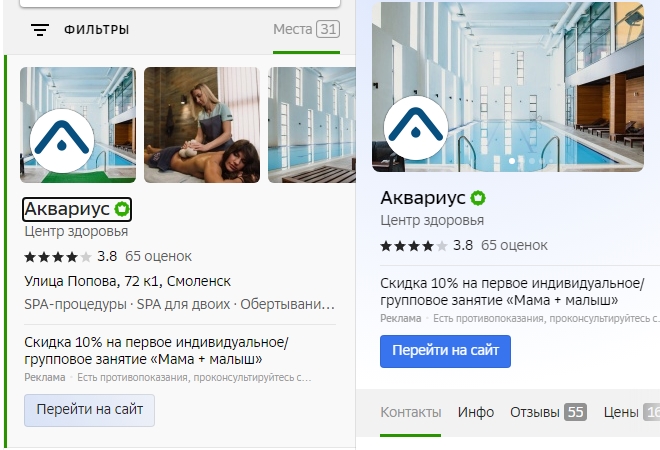Open the third pool photo thumbnail
Image resolution: width=660 pixels, height=450 pixels.
tap(312, 125)
